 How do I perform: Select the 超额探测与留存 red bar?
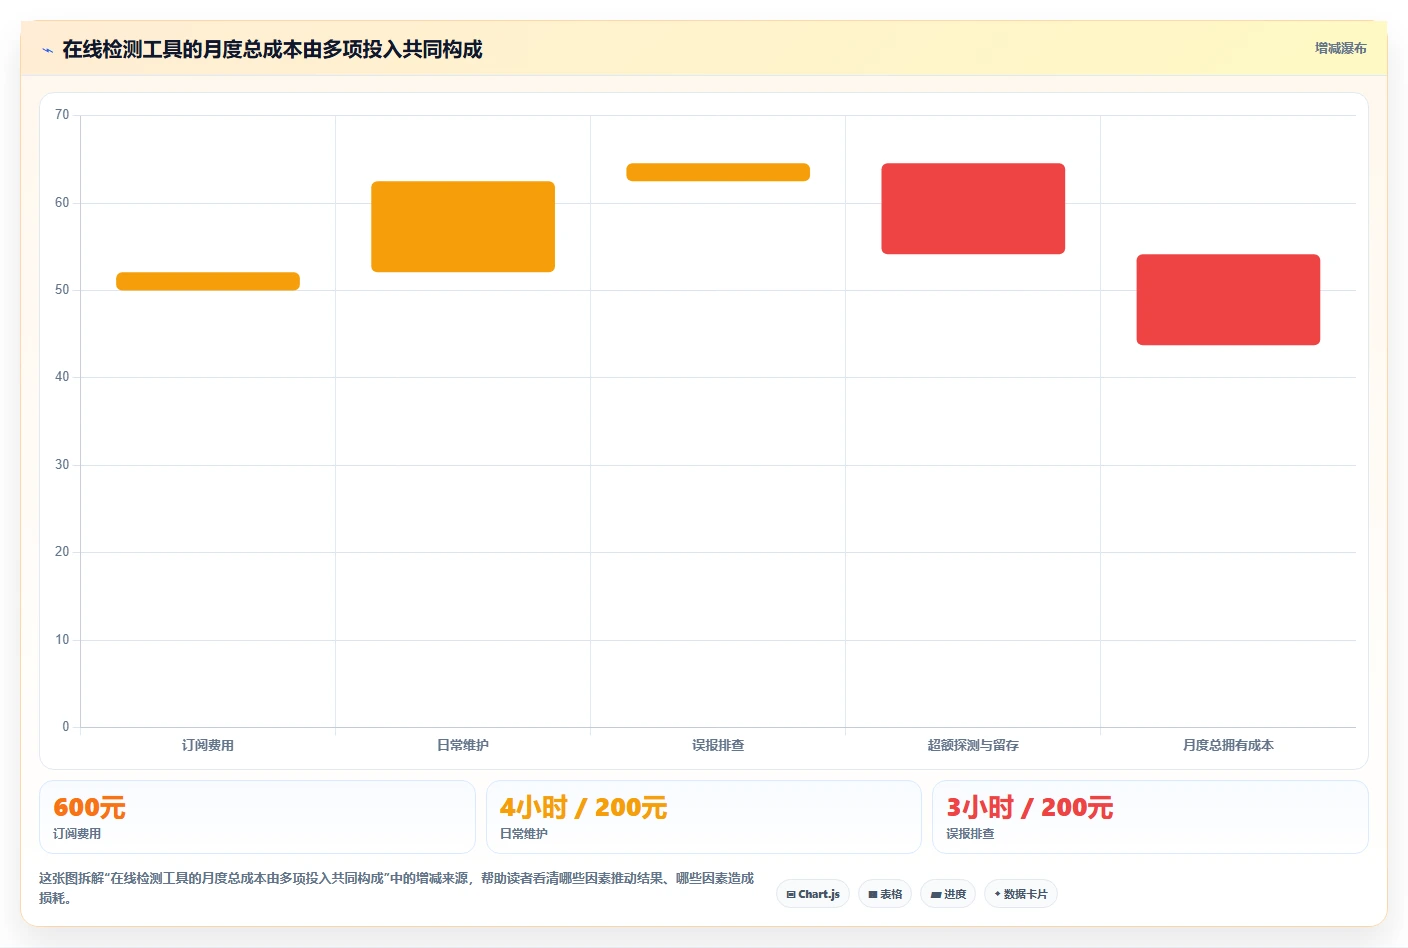pos(973,208)
